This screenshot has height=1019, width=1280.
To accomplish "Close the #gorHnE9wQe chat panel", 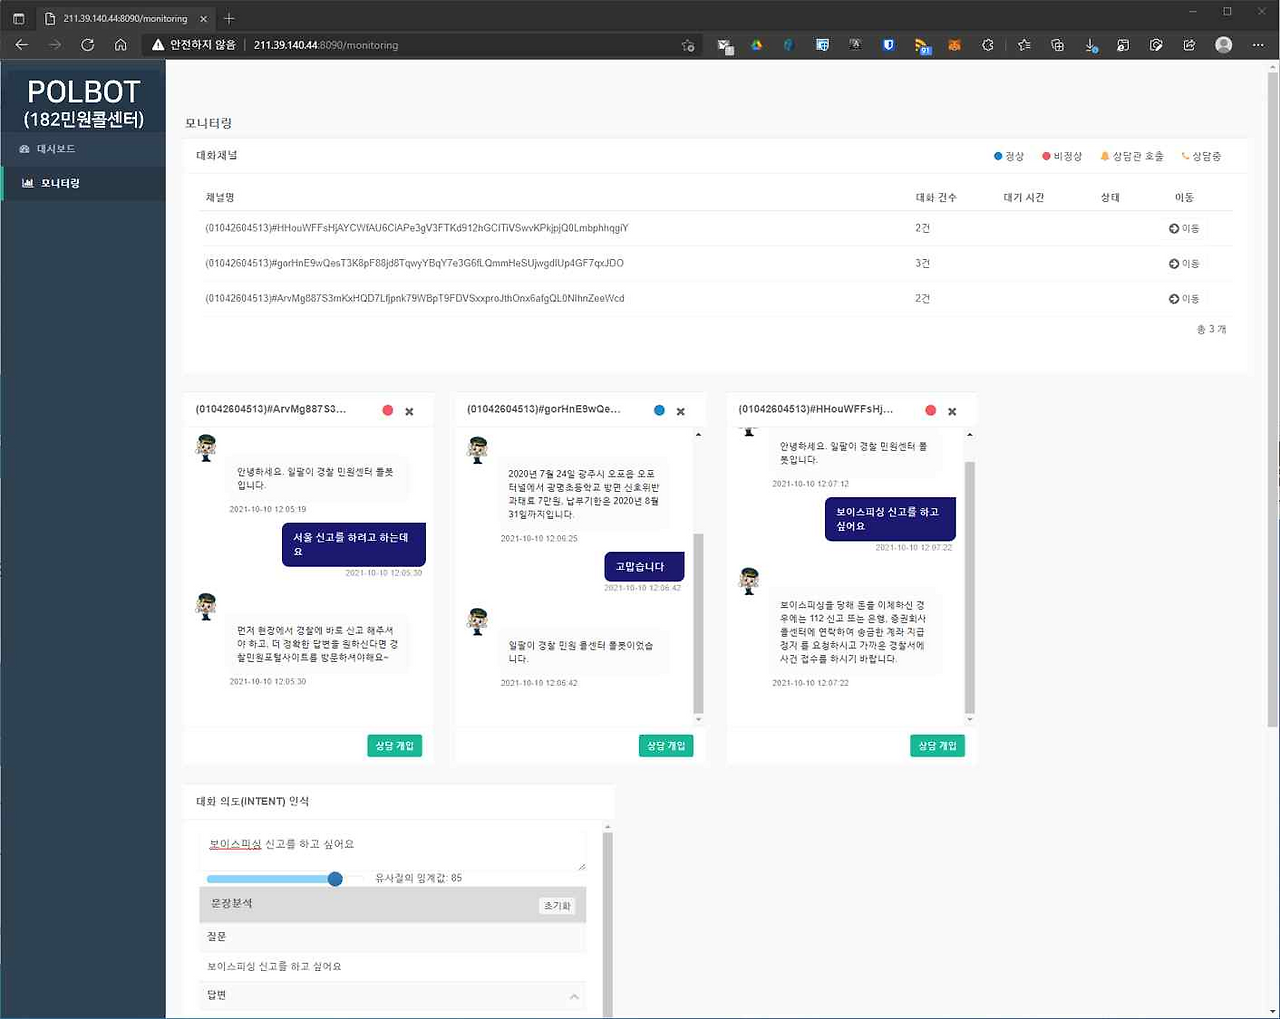I will coord(681,411).
